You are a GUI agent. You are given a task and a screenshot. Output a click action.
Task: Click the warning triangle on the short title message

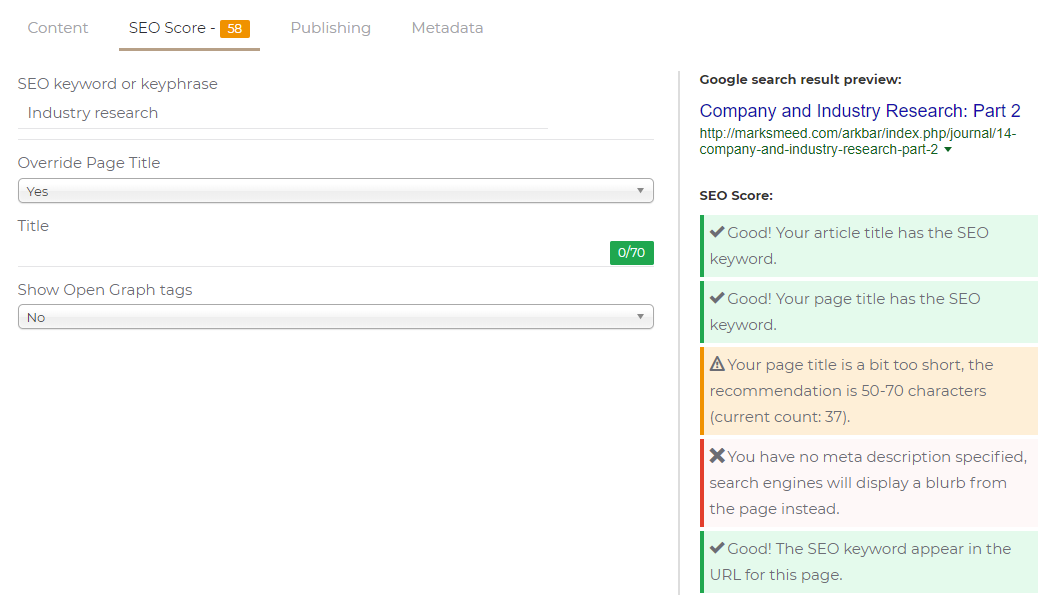tap(718, 364)
